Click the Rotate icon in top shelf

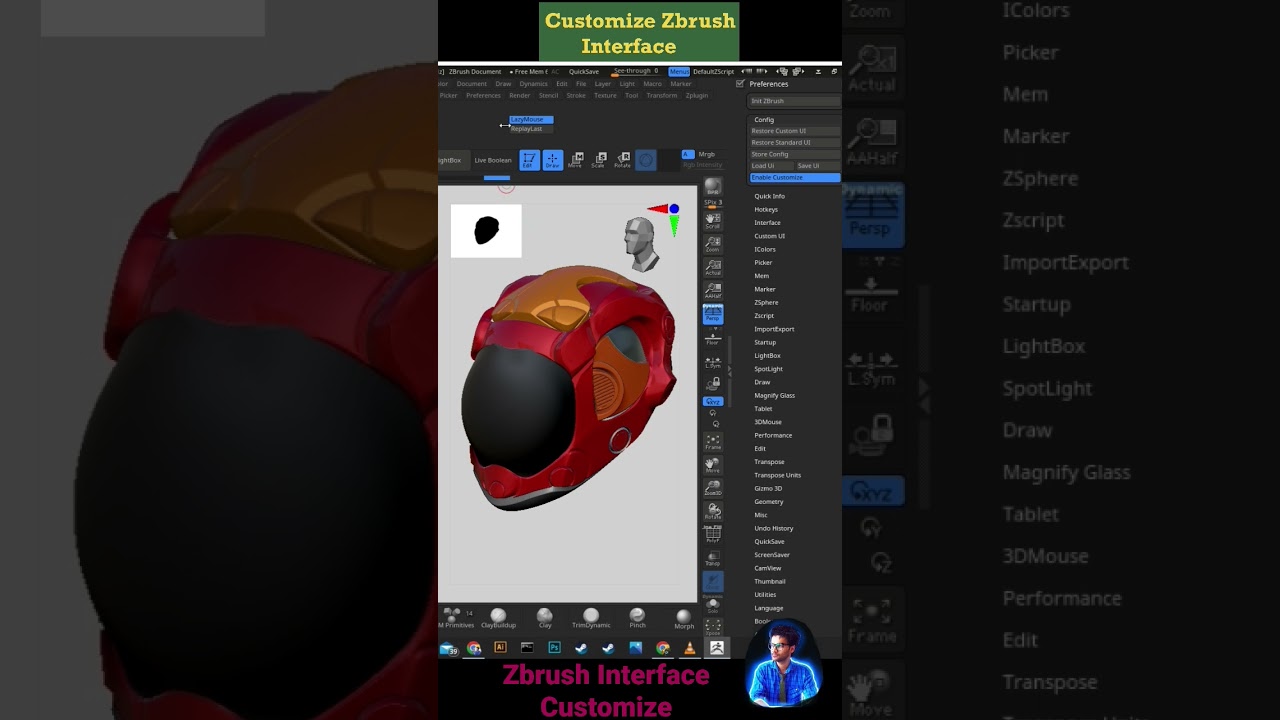pos(622,160)
